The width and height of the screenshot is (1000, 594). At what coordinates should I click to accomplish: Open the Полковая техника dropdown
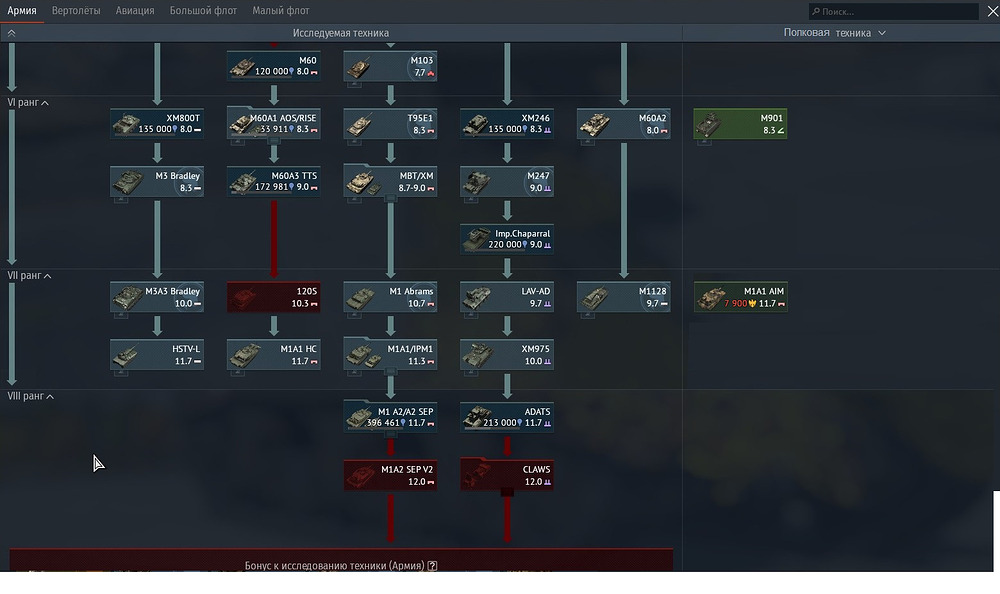834,33
